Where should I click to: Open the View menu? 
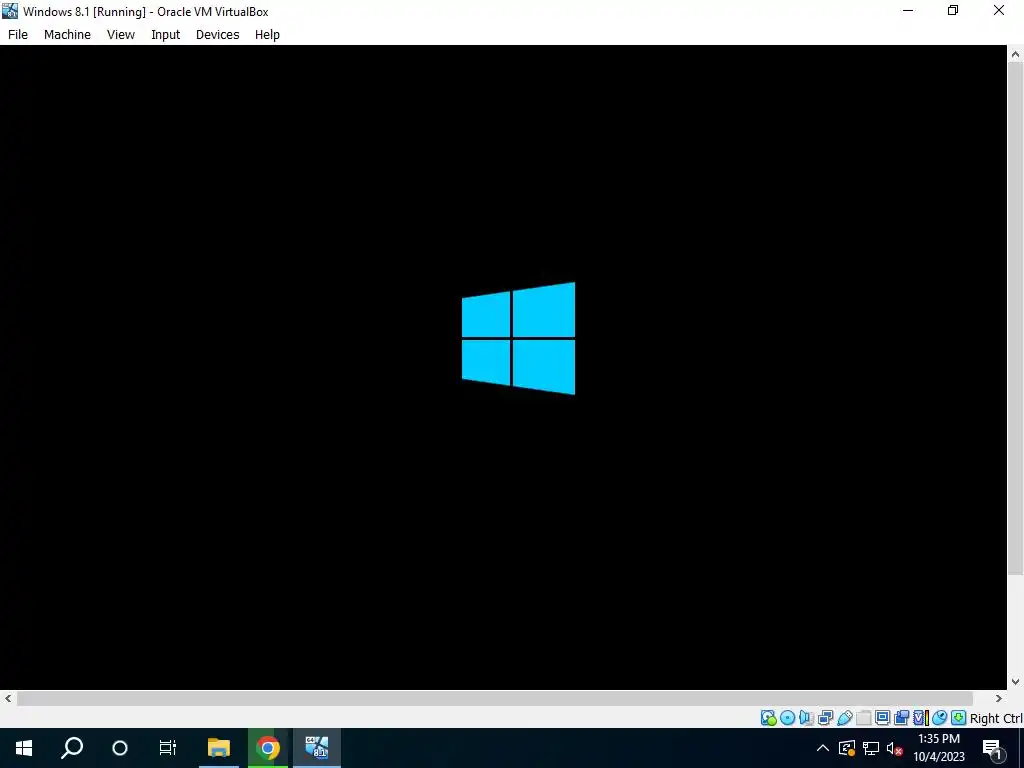121,35
